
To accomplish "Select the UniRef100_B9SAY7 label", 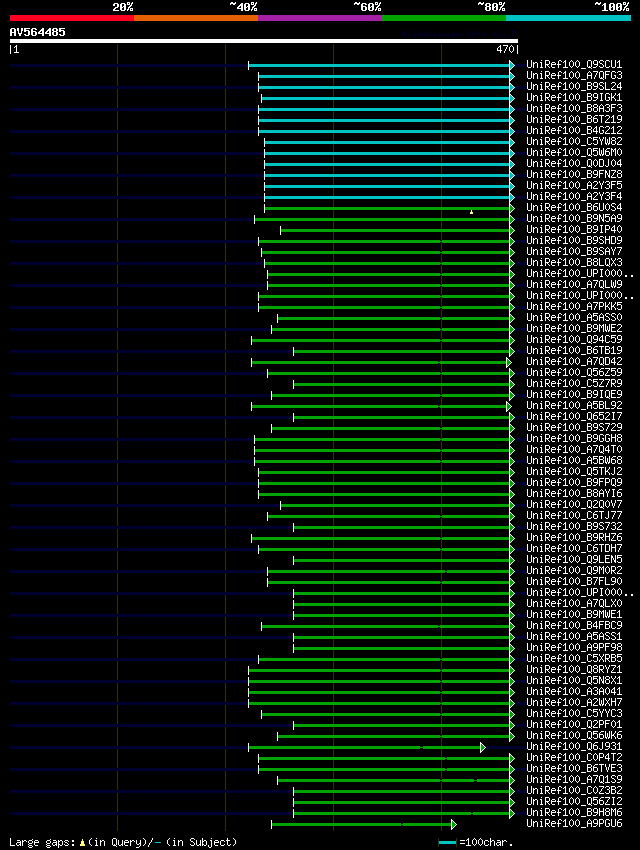I will (574, 252).
